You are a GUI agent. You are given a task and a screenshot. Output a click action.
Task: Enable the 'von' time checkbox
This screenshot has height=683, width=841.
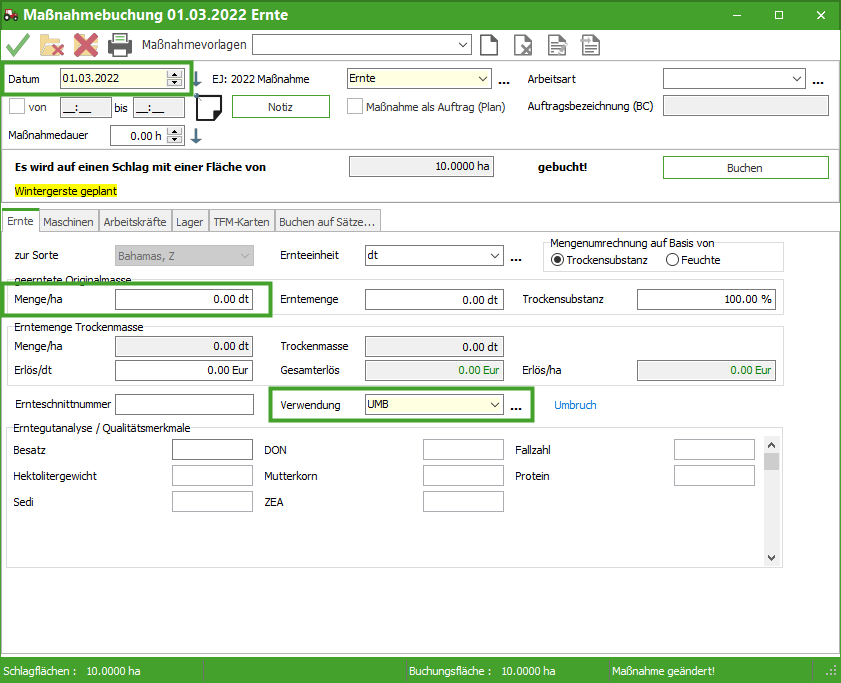[x=17, y=107]
